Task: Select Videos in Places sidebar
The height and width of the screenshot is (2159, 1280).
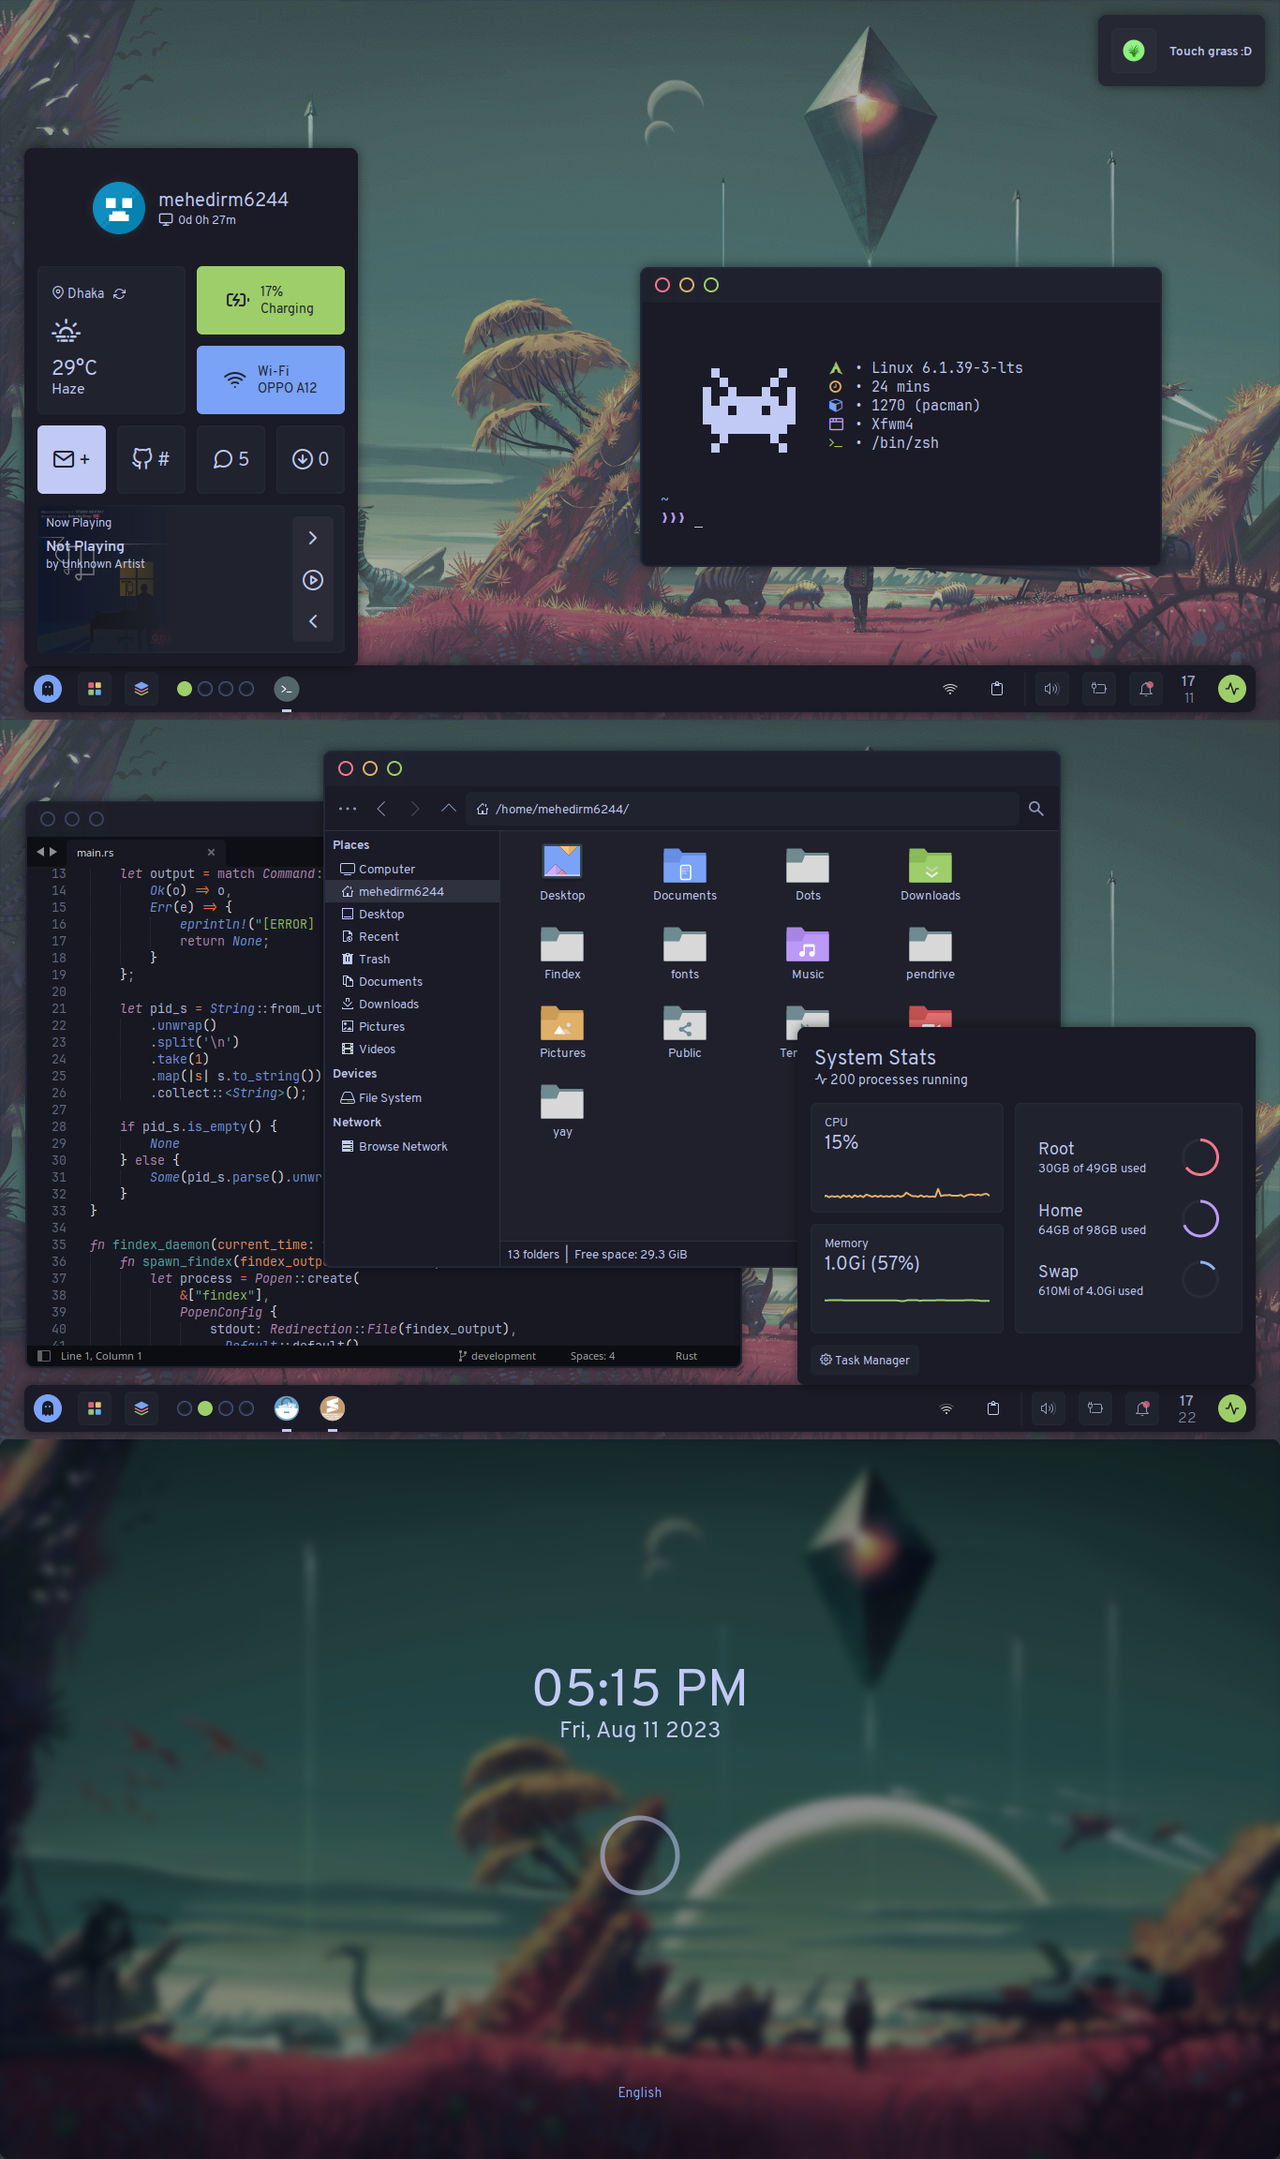Action: tap(412, 1049)
